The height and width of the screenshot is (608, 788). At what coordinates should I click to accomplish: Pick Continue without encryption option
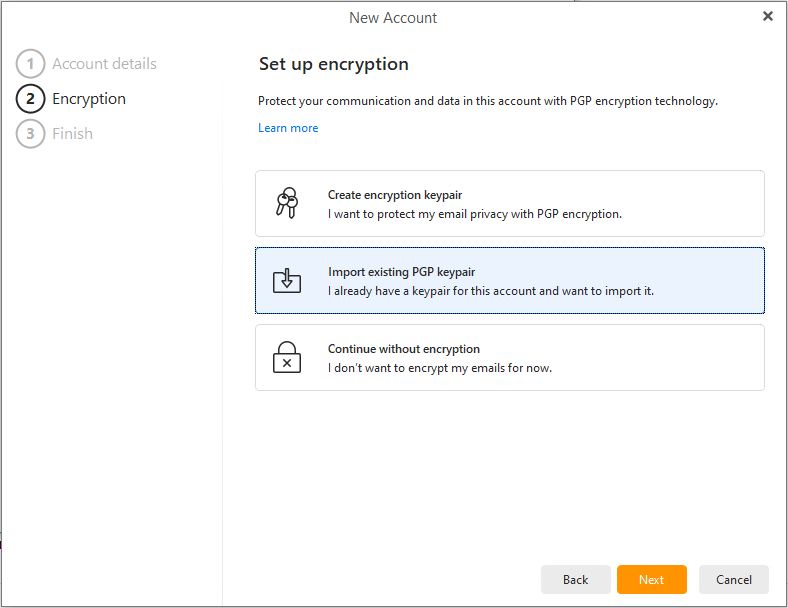(x=510, y=357)
